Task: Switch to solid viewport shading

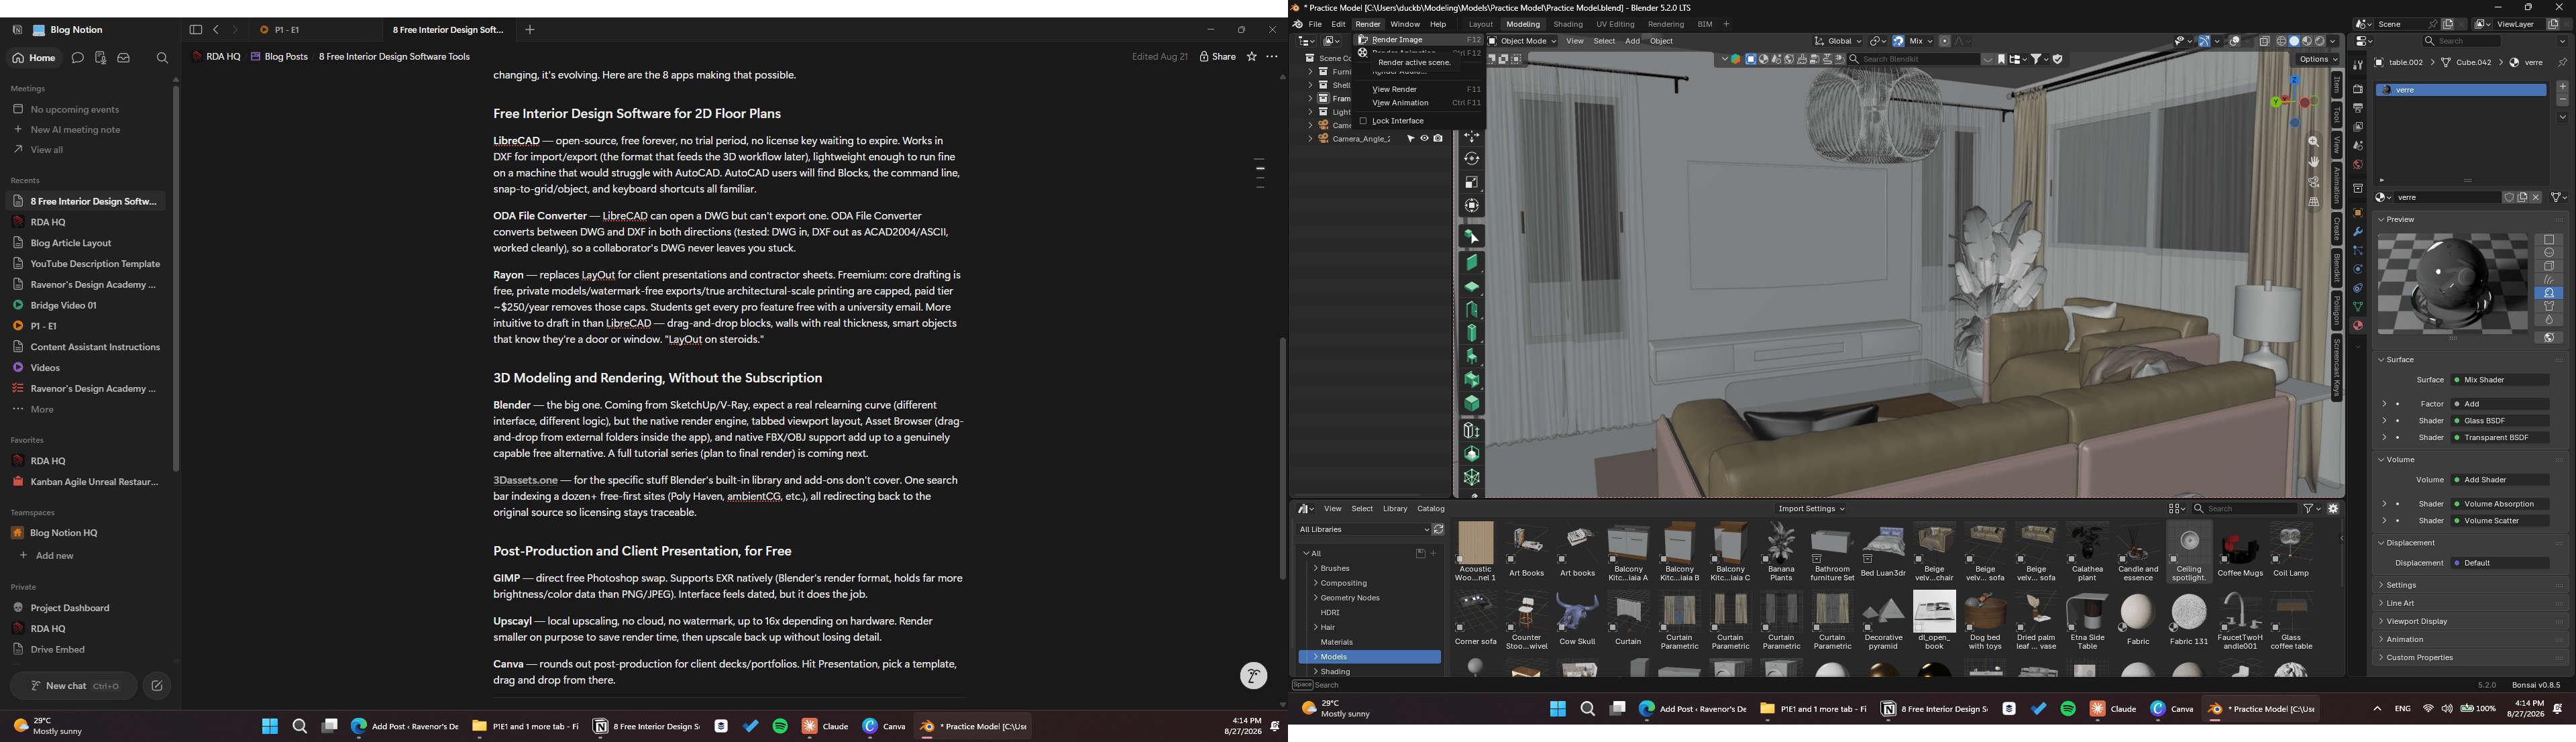Action: 2295,42
